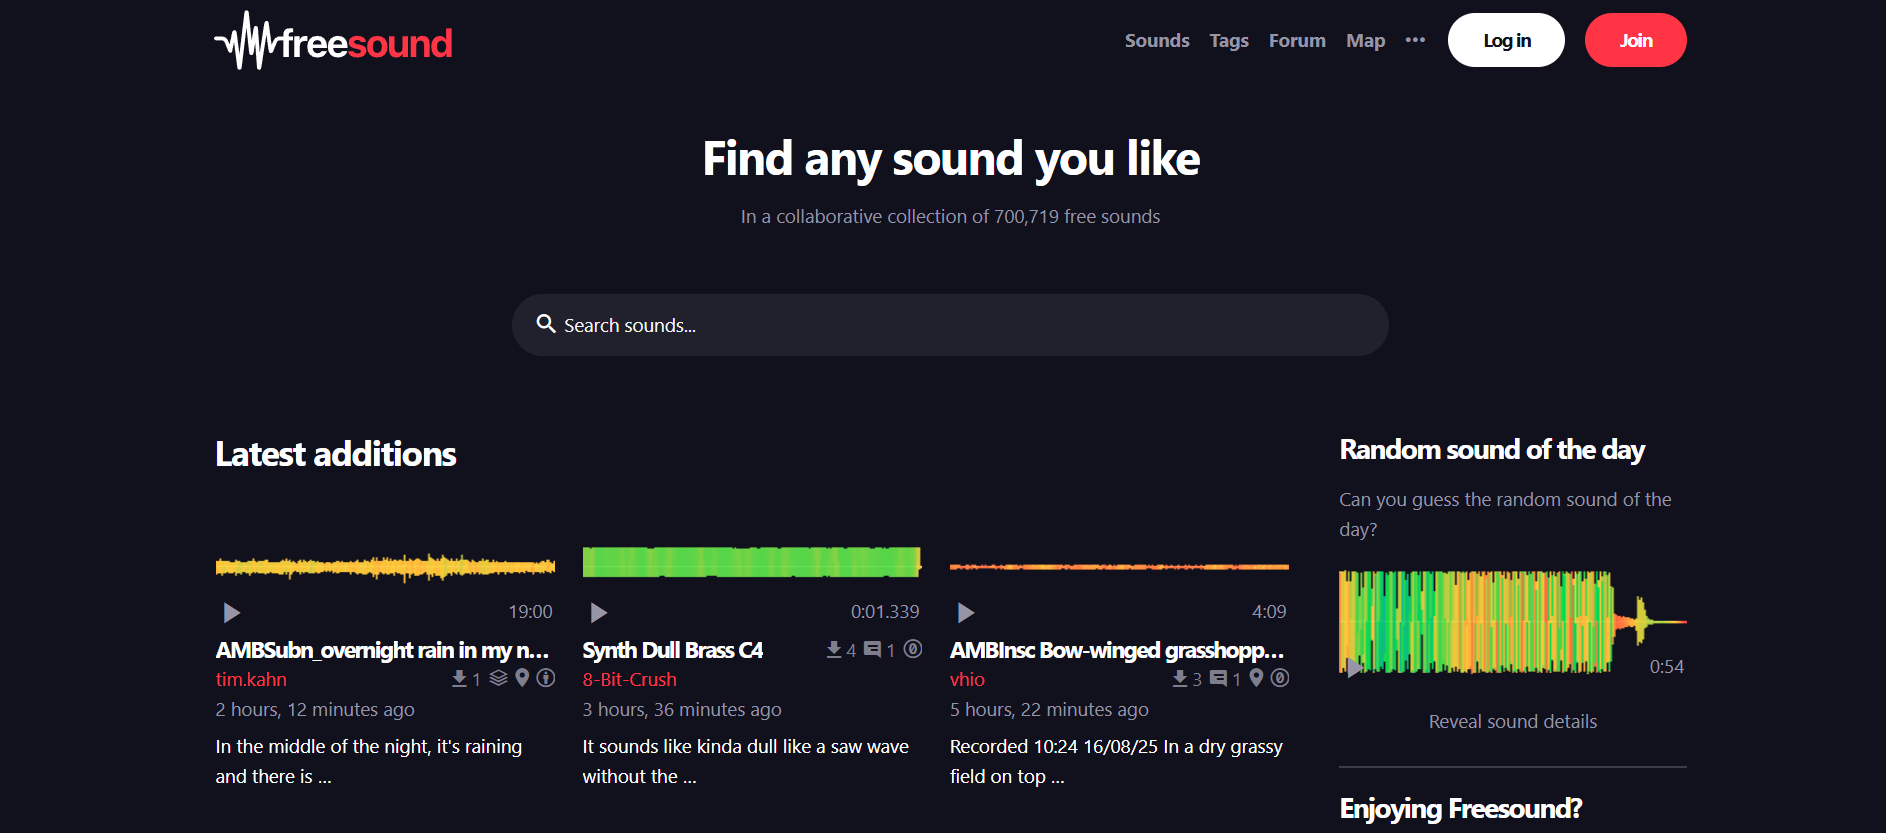Viewport: 1886px width, 833px height.
Task: Click the 0:54 duration text
Action: 1667,667
